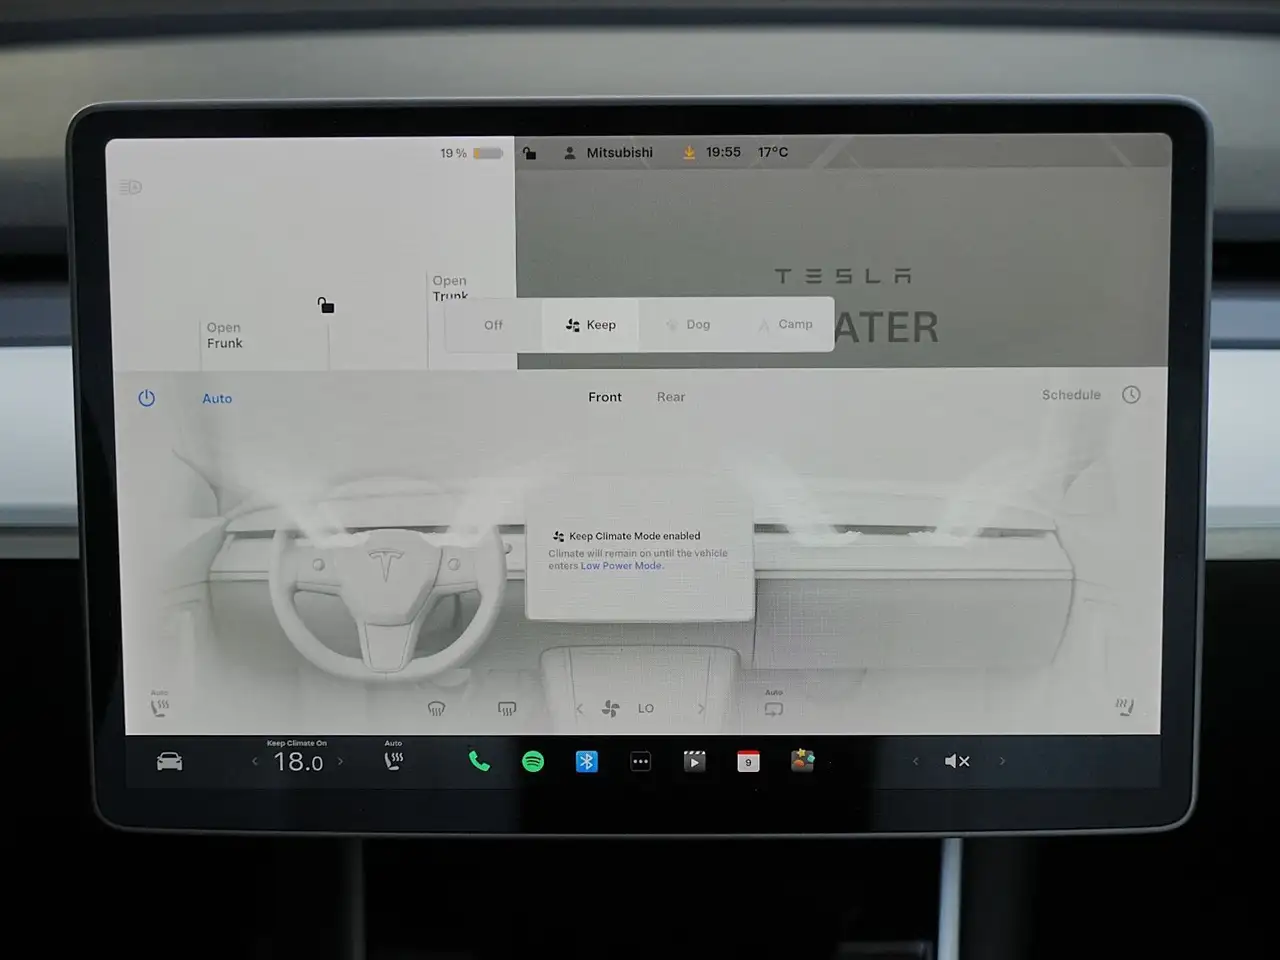Image resolution: width=1280 pixels, height=960 pixels.
Task: Open the Frunk
Action: 225,335
